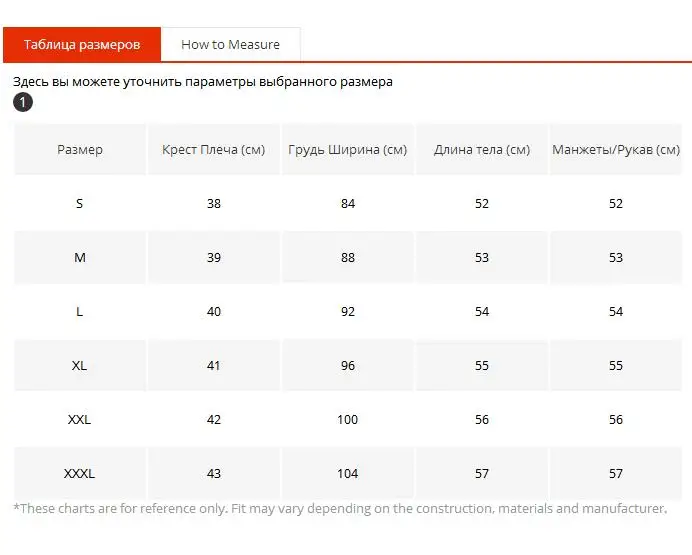The height and width of the screenshot is (555, 692).
Task: Click the size parameters description text
Action: [x=203, y=82]
